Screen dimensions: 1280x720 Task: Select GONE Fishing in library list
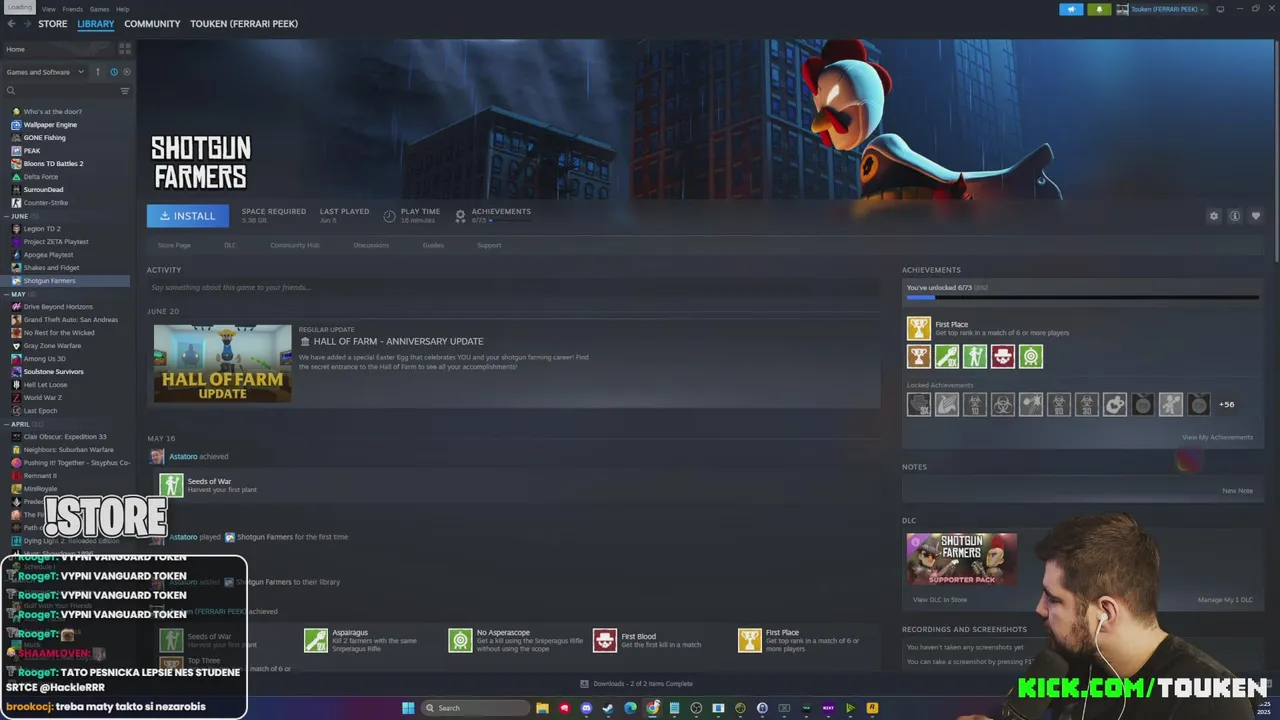(x=44, y=138)
